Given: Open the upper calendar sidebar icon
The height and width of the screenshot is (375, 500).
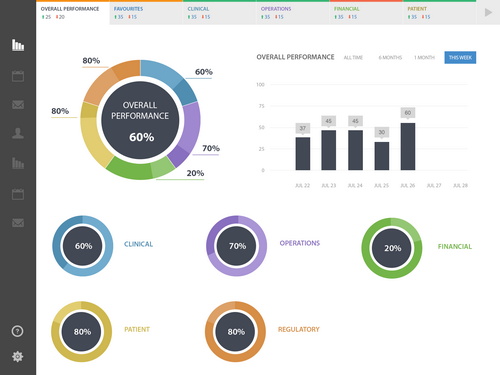Looking at the screenshot, I should click(x=18, y=76).
